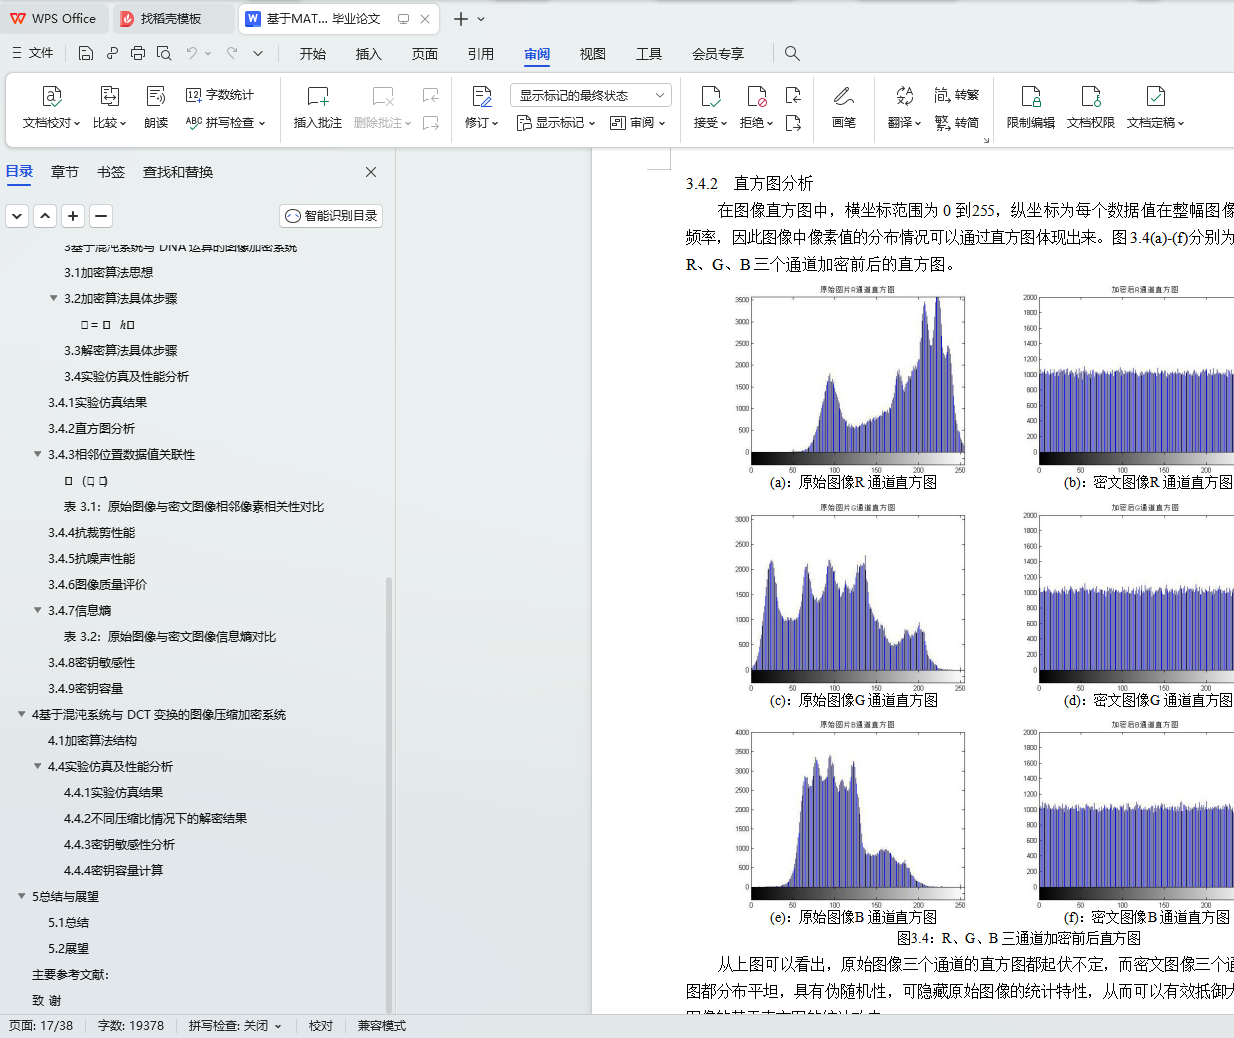Click the 文档定稿 finalize document icon
1234x1038 pixels.
1155,96
